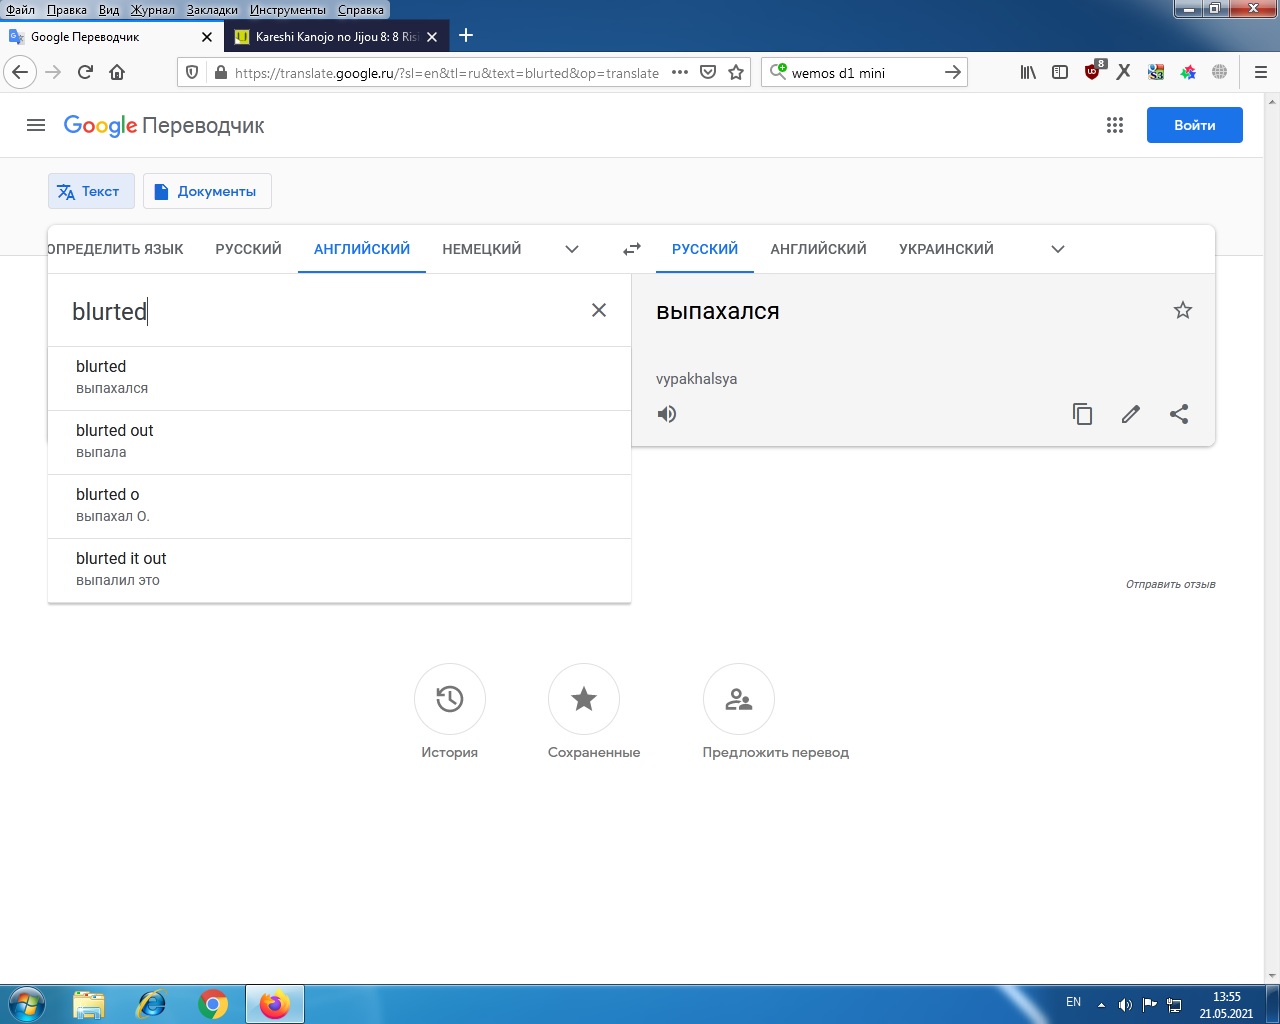Copy the translation to clipboard
1280x1024 pixels.
tap(1082, 414)
